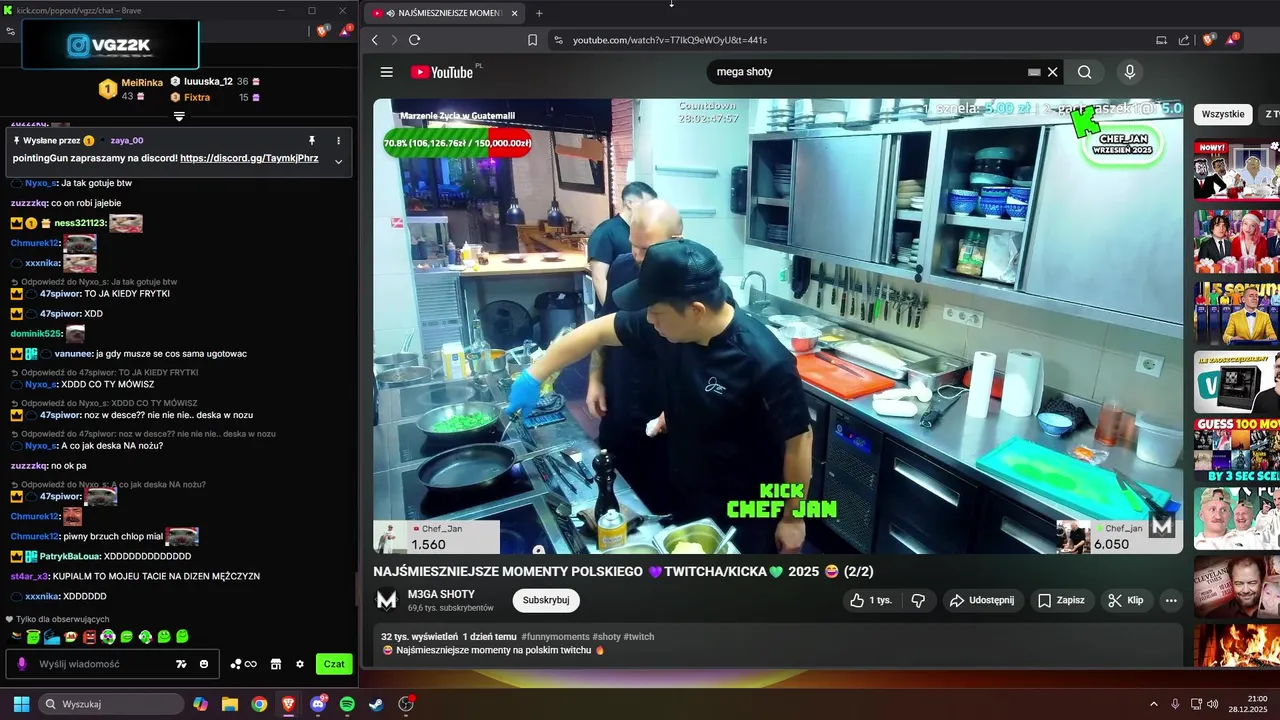Screen dimensions: 1280x720
Task: Click the Wyszukaj taskbar search box
Action: [111, 704]
